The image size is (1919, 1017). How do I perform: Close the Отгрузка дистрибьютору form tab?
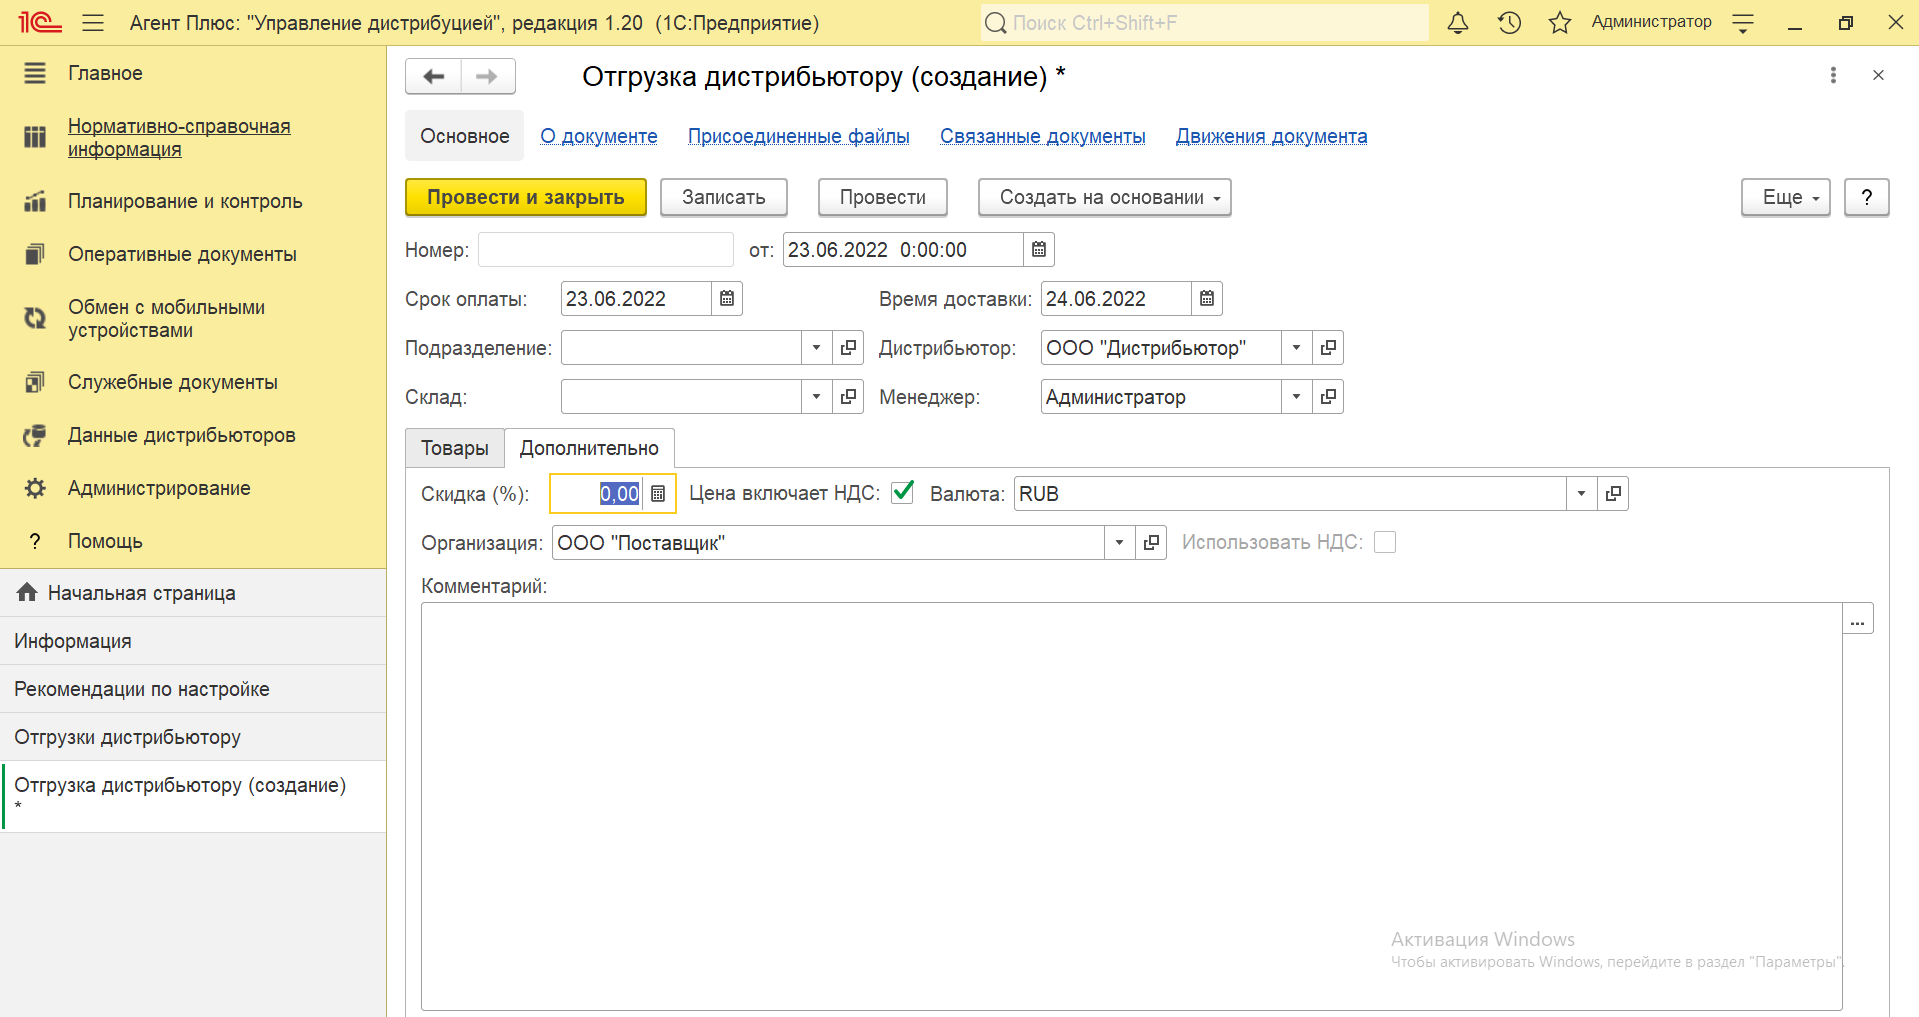click(1878, 75)
